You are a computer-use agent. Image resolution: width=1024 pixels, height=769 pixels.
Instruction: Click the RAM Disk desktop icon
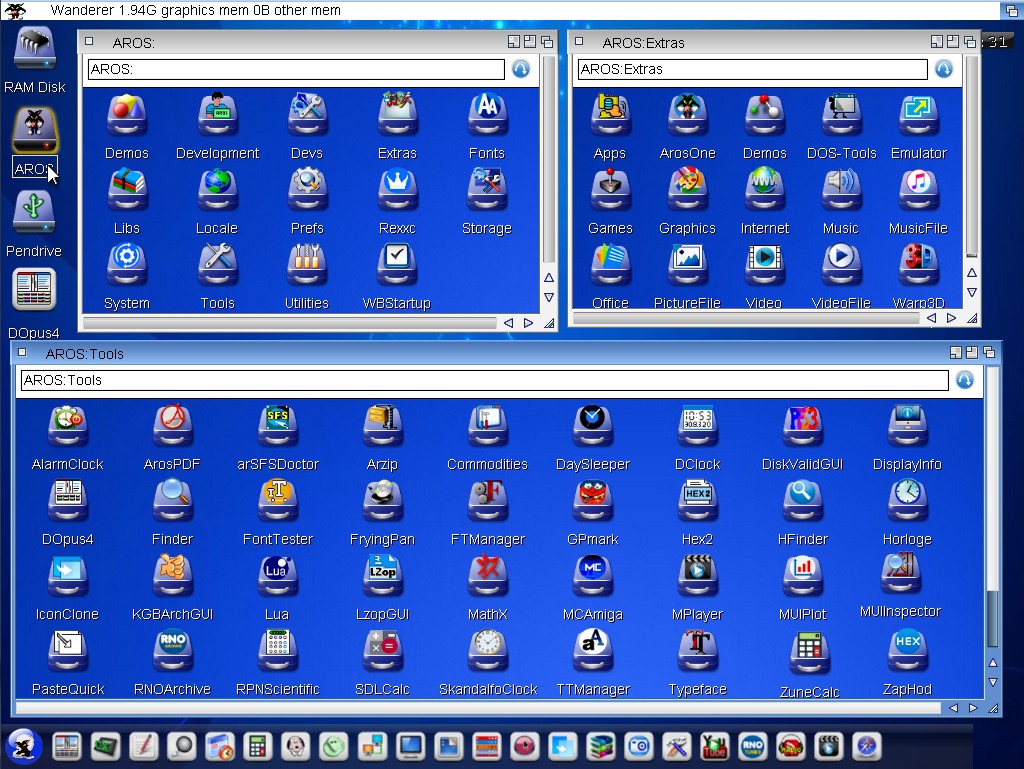[34, 50]
